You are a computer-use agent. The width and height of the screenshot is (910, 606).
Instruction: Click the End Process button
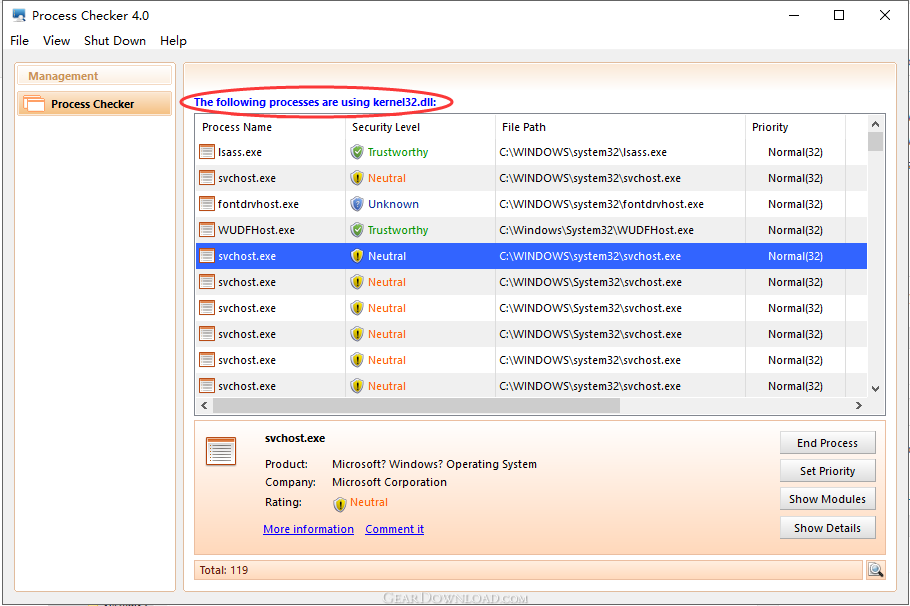pos(827,443)
